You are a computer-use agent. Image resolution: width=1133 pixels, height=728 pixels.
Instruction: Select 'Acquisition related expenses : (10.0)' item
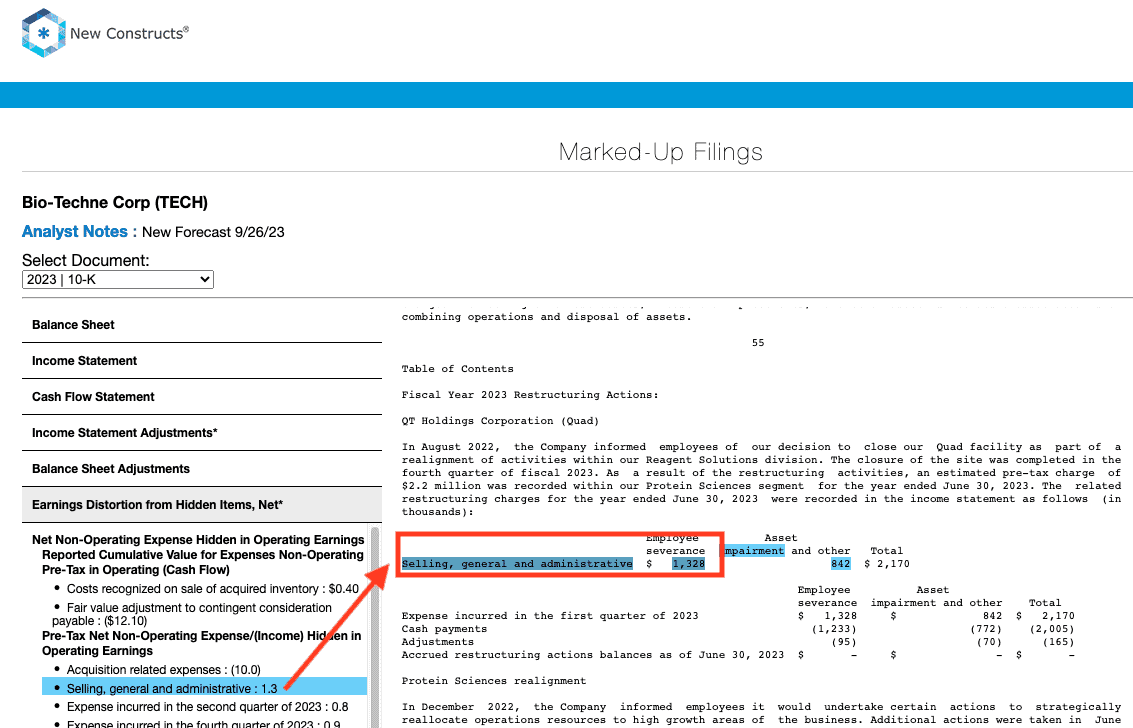(163, 670)
